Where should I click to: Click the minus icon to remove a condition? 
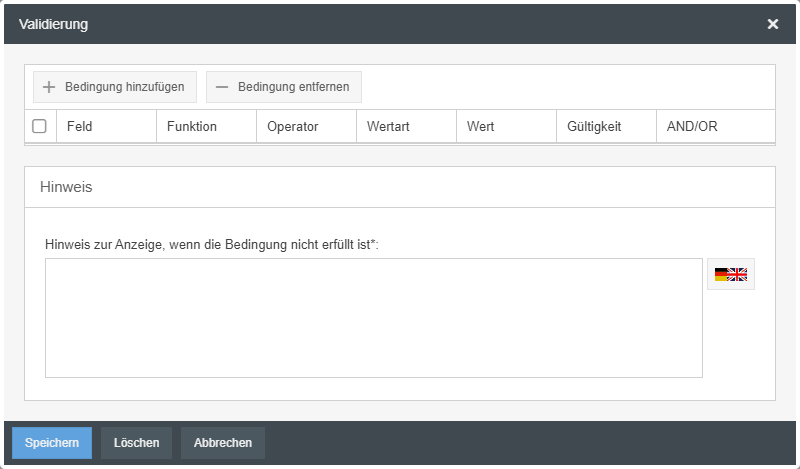[x=220, y=87]
